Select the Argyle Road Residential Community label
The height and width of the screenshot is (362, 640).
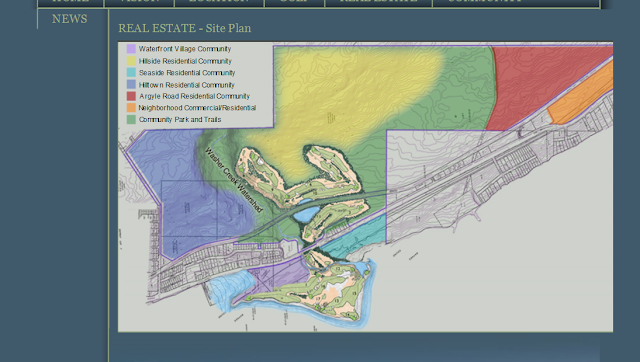coord(194,96)
